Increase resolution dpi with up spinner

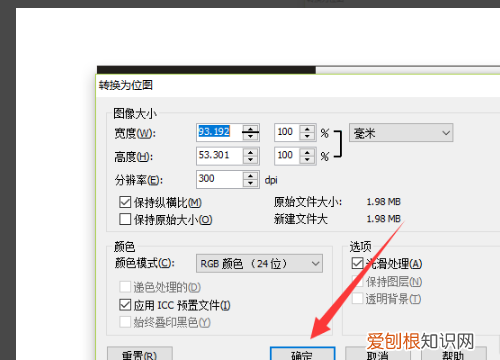(x=251, y=176)
